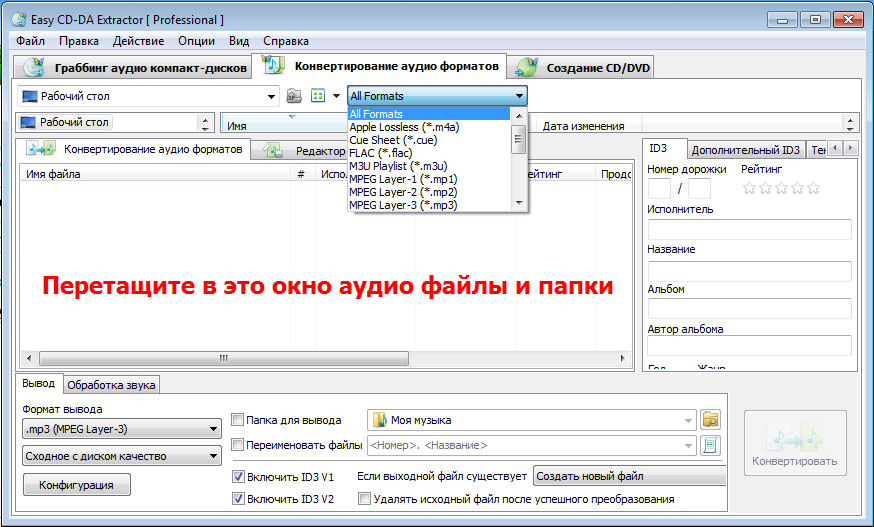The width and height of the screenshot is (874, 527).
Task: Open the Рабочий стол folder dropdown
Action: click(x=271, y=96)
